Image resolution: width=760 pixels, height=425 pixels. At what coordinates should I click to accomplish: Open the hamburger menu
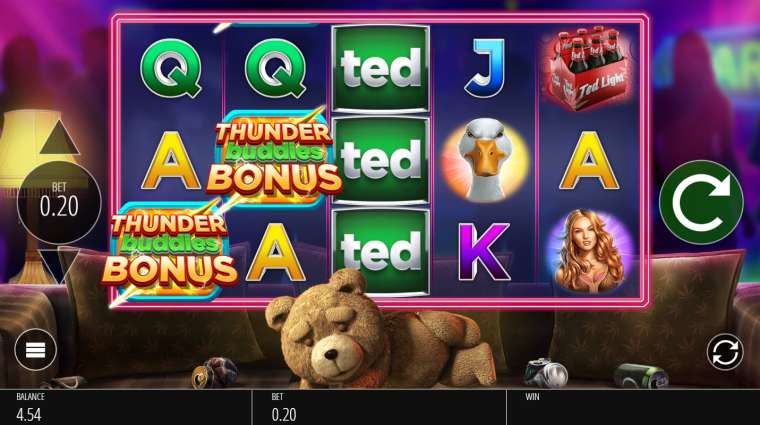(x=35, y=349)
